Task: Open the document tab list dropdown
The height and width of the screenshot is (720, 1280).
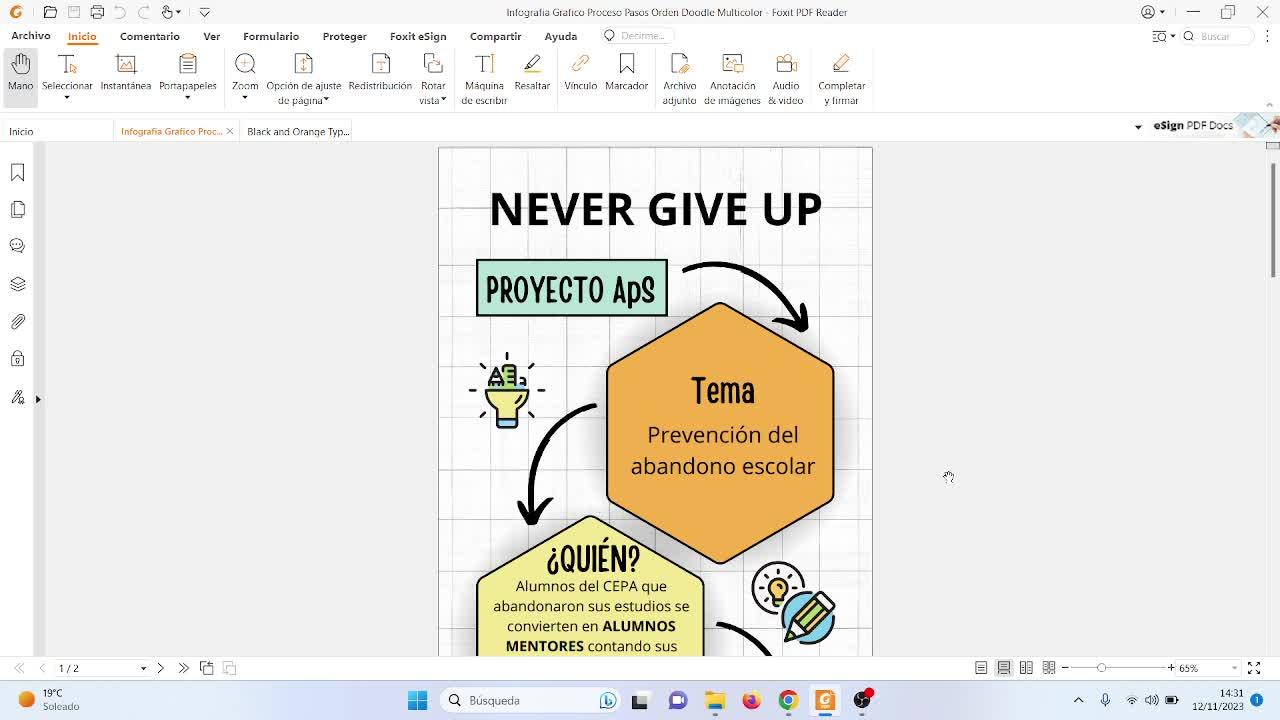Action: pyautogui.click(x=1138, y=127)
